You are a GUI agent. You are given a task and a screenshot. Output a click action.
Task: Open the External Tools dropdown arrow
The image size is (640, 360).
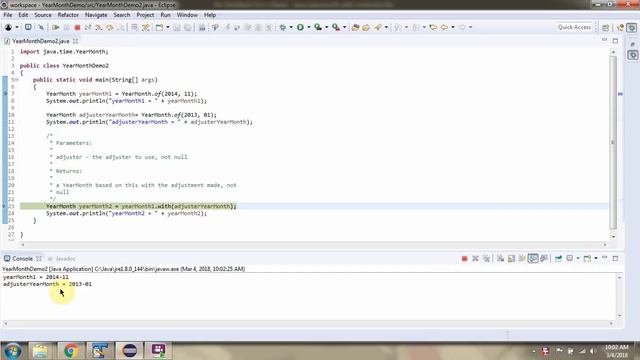point(345,27)
